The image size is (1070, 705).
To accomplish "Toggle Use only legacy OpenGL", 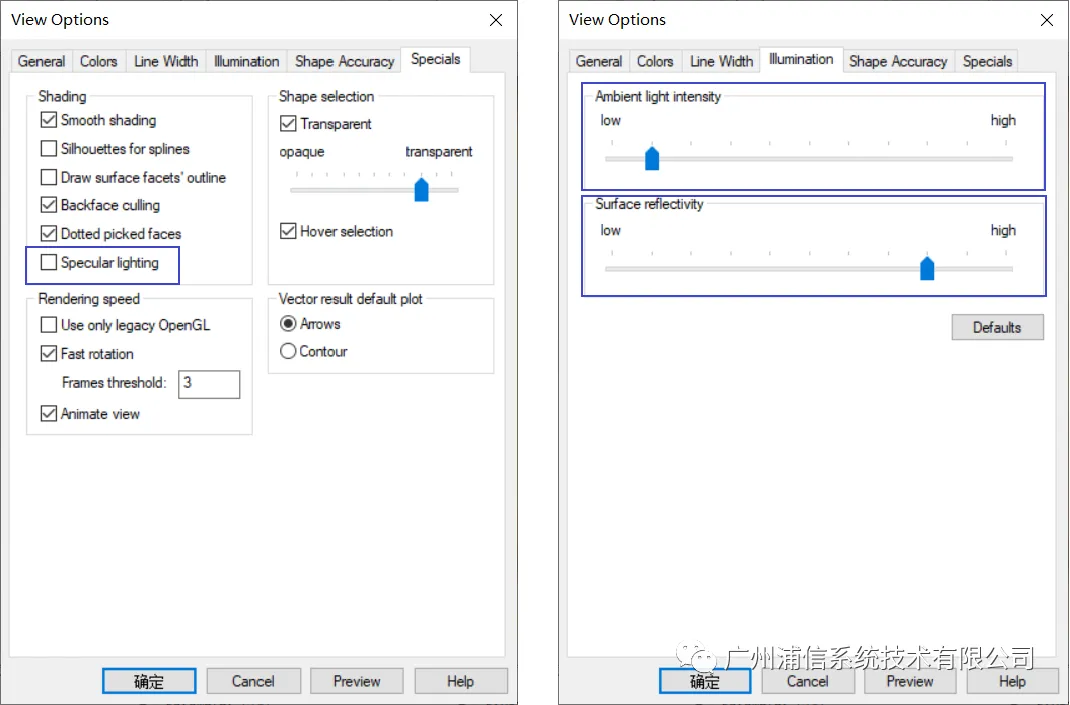I will 48,325.
